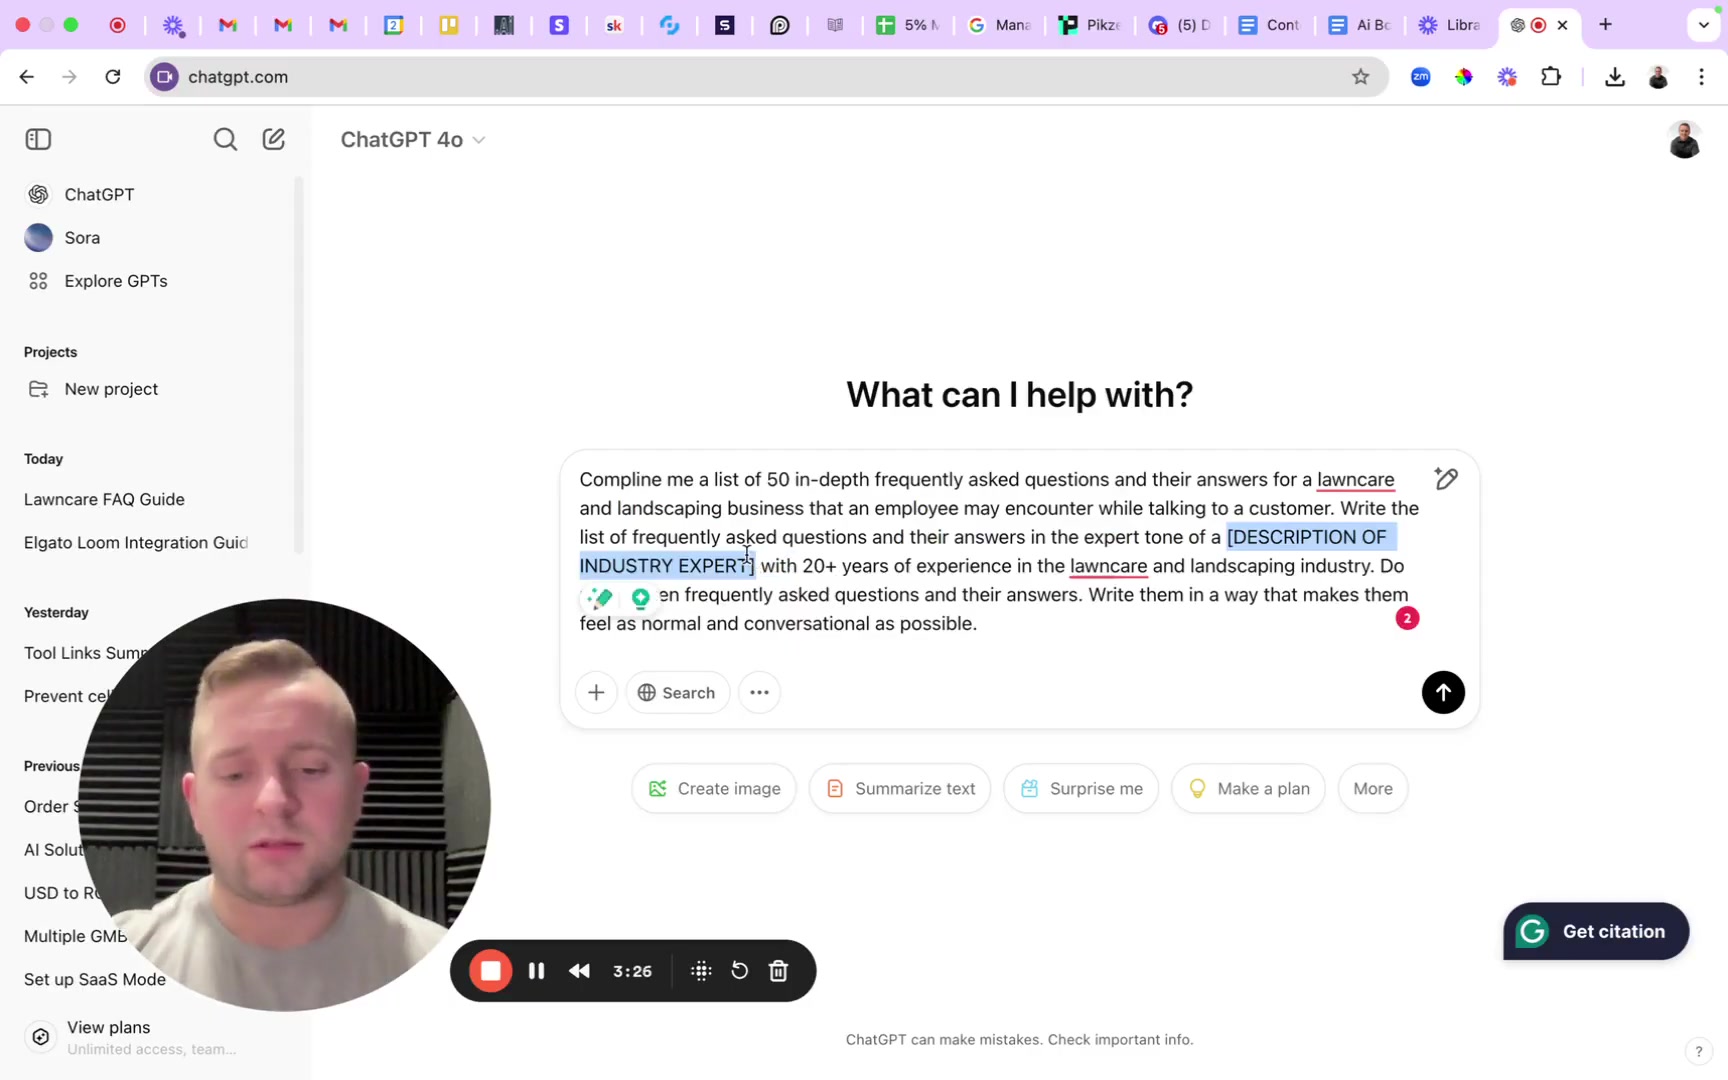This screenshot has height=1080, width=1728.
Task: Open the user profile avatar menu
Action: (1684, 140)
